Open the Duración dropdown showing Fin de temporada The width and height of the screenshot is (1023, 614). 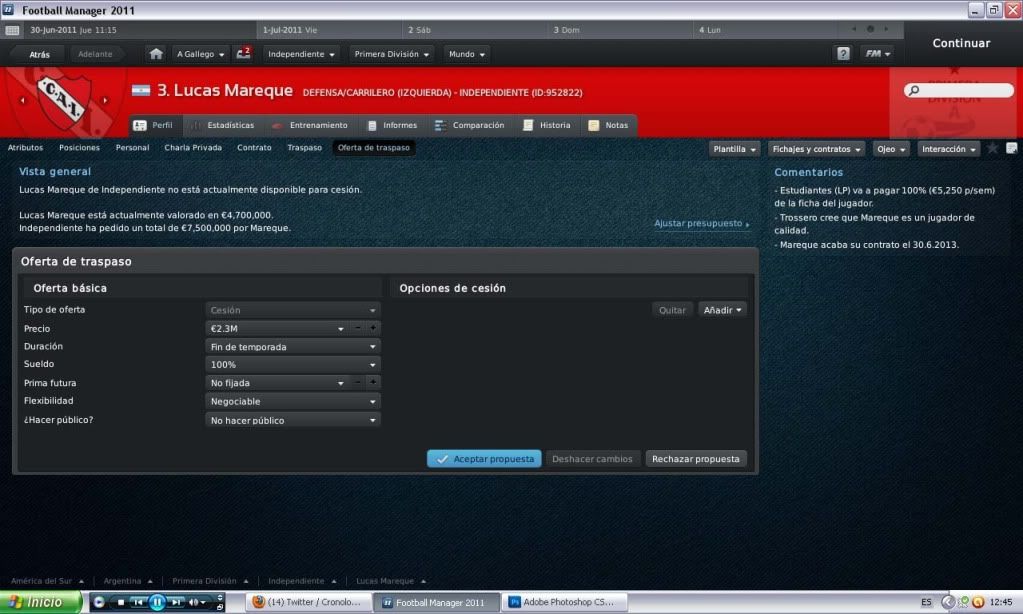tap(292, 346)
